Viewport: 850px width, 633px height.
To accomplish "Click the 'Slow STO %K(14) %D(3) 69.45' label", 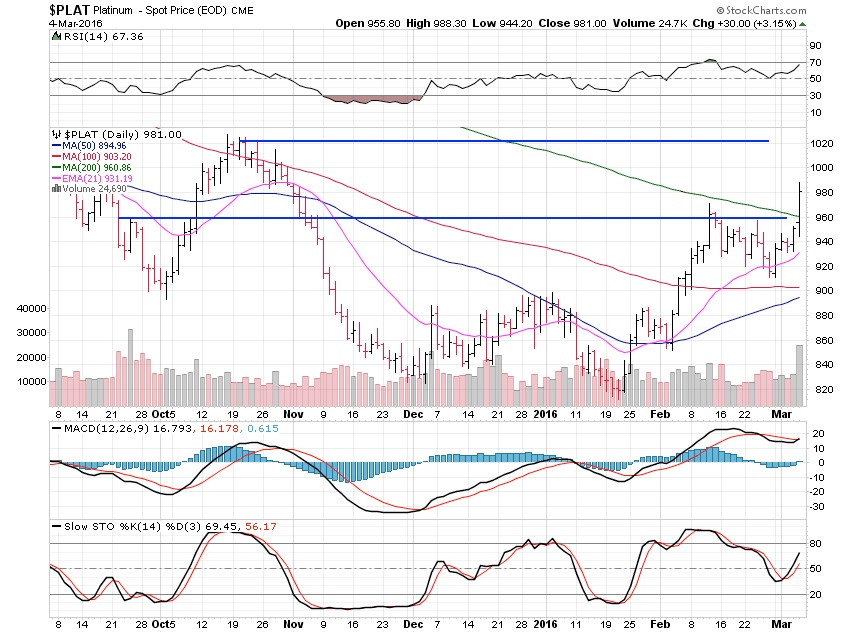I will pos(152,526).
